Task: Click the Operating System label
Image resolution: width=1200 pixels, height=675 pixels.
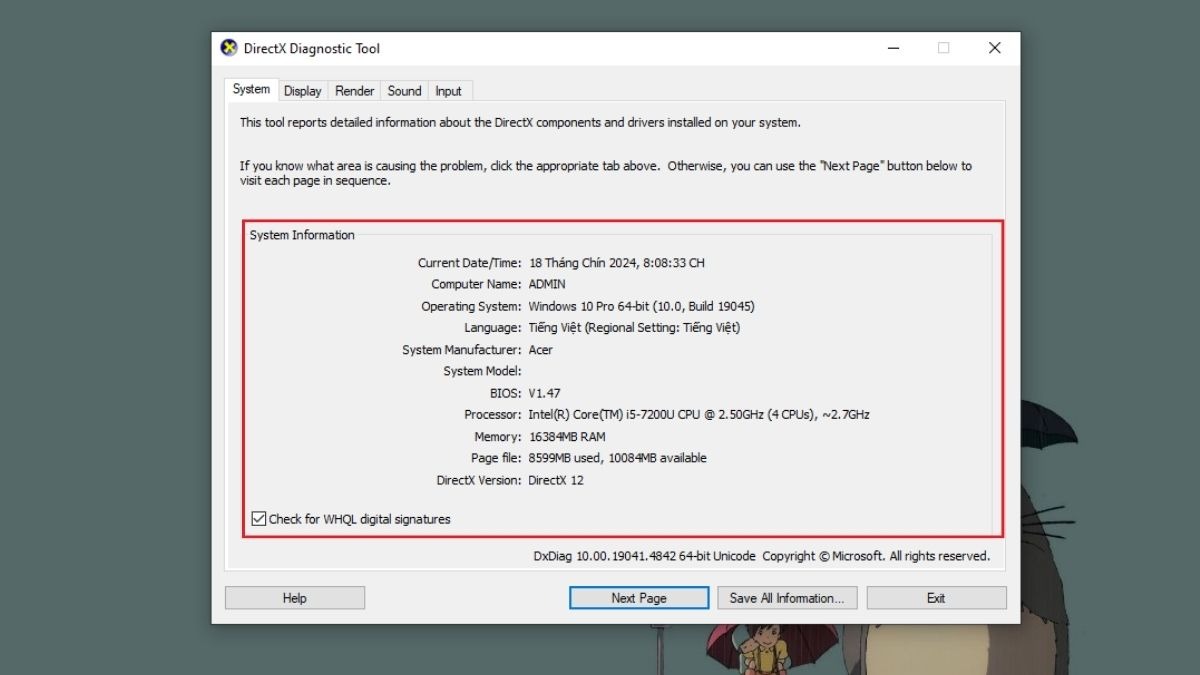Action: point(471,307)
